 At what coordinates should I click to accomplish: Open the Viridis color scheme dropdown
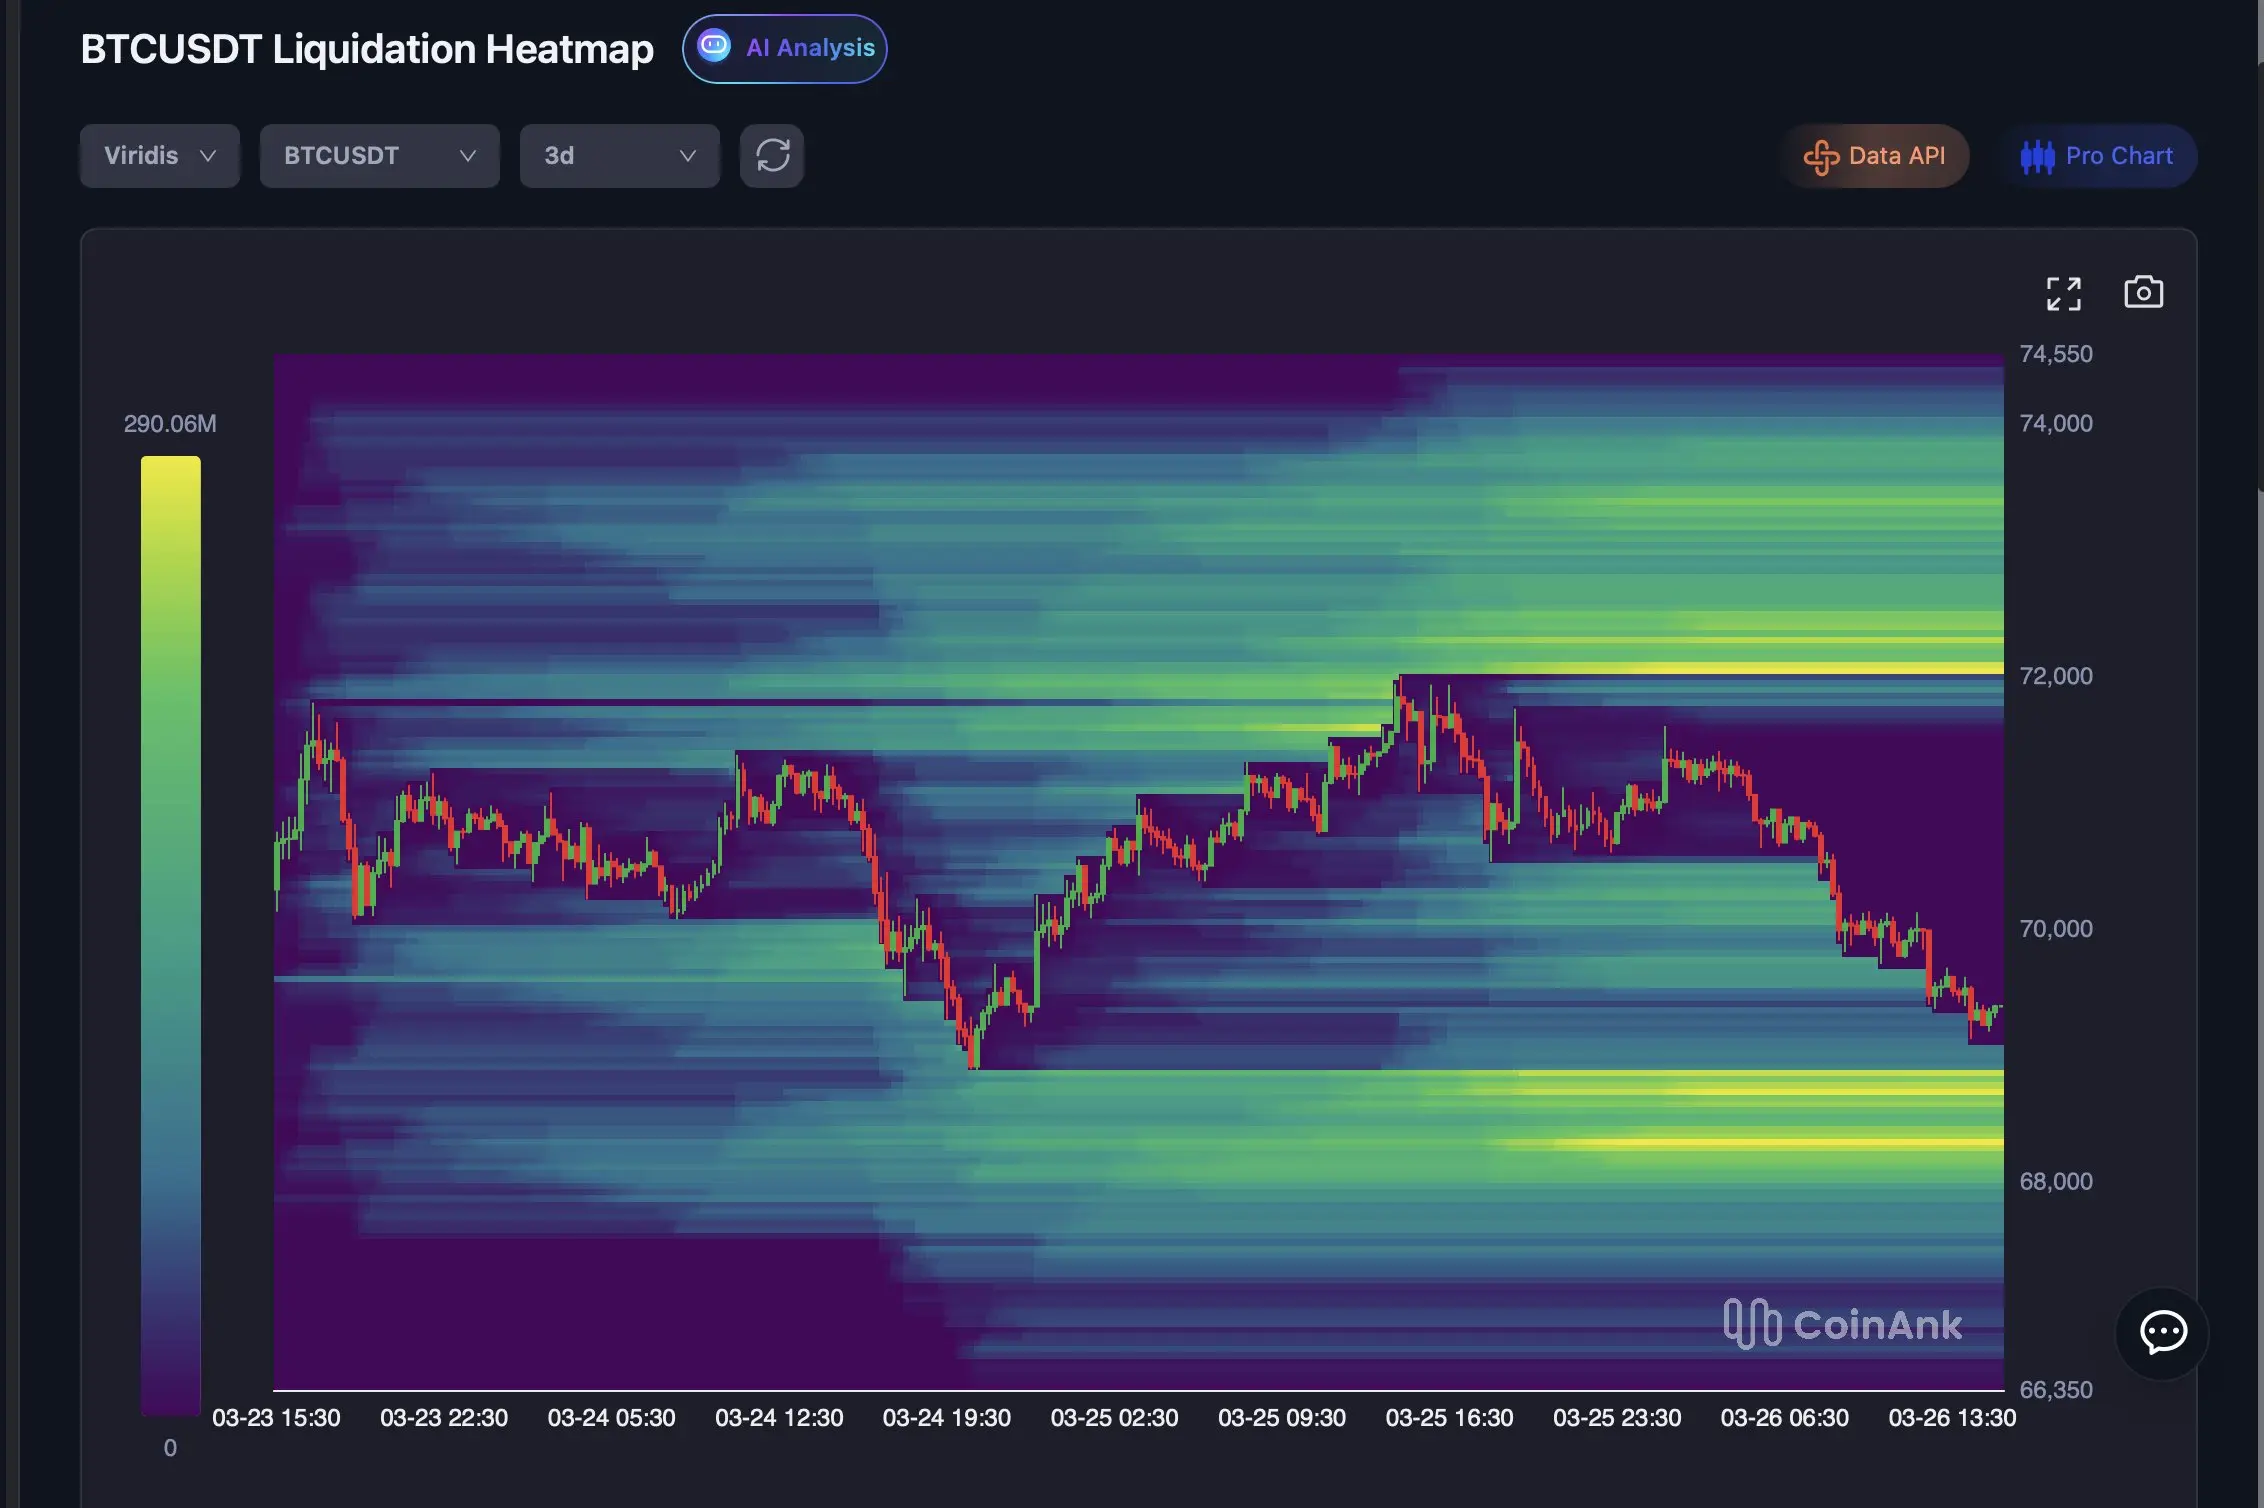point(160,156)
